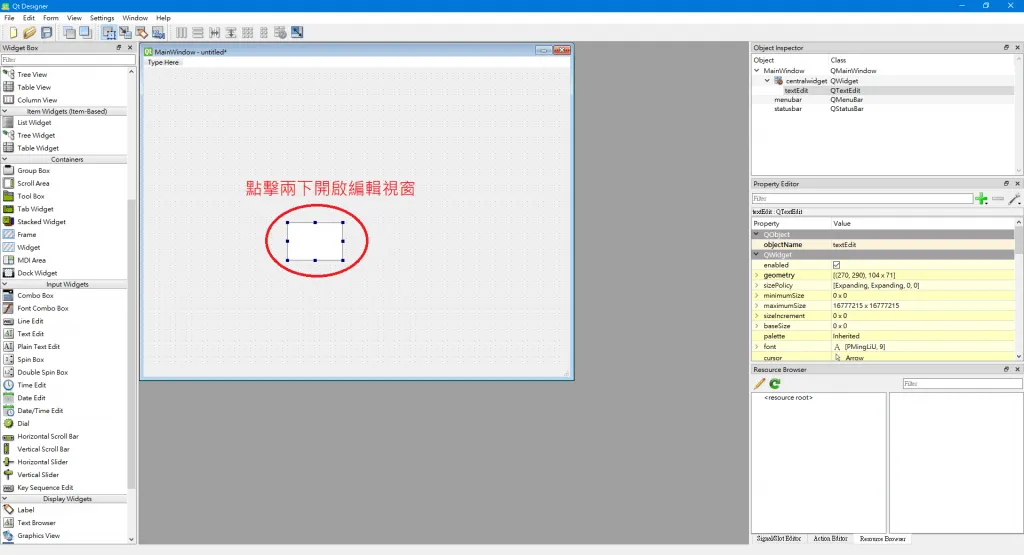Select the Edit Widgets mode icon

pos(109,32)
